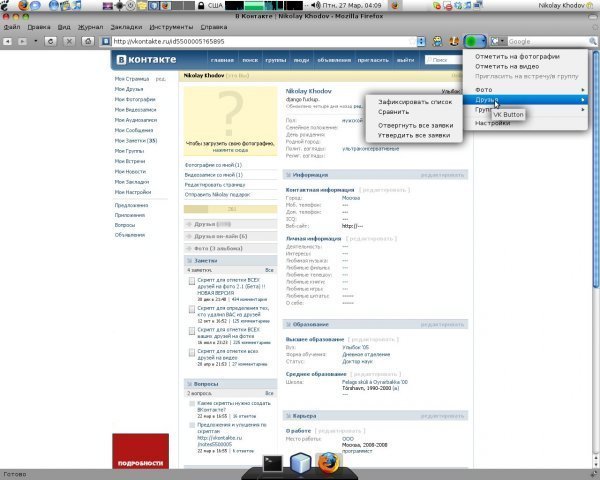Click the green VK Button toolbar icon
The width and height of the screenshot is (600, 480).
click(x=472, y=41)
